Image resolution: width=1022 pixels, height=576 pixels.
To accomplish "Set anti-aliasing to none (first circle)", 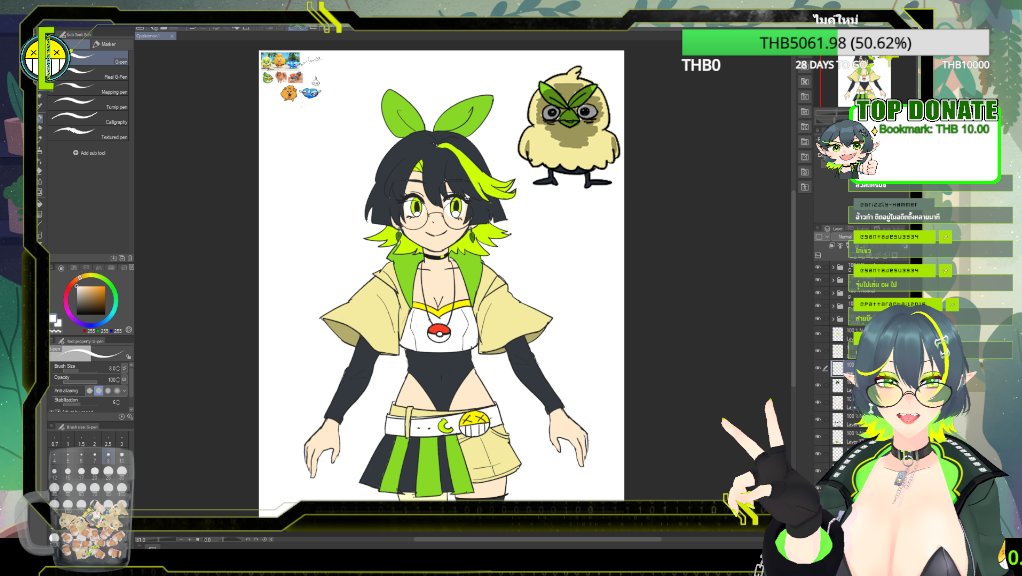I will point(90,390).
